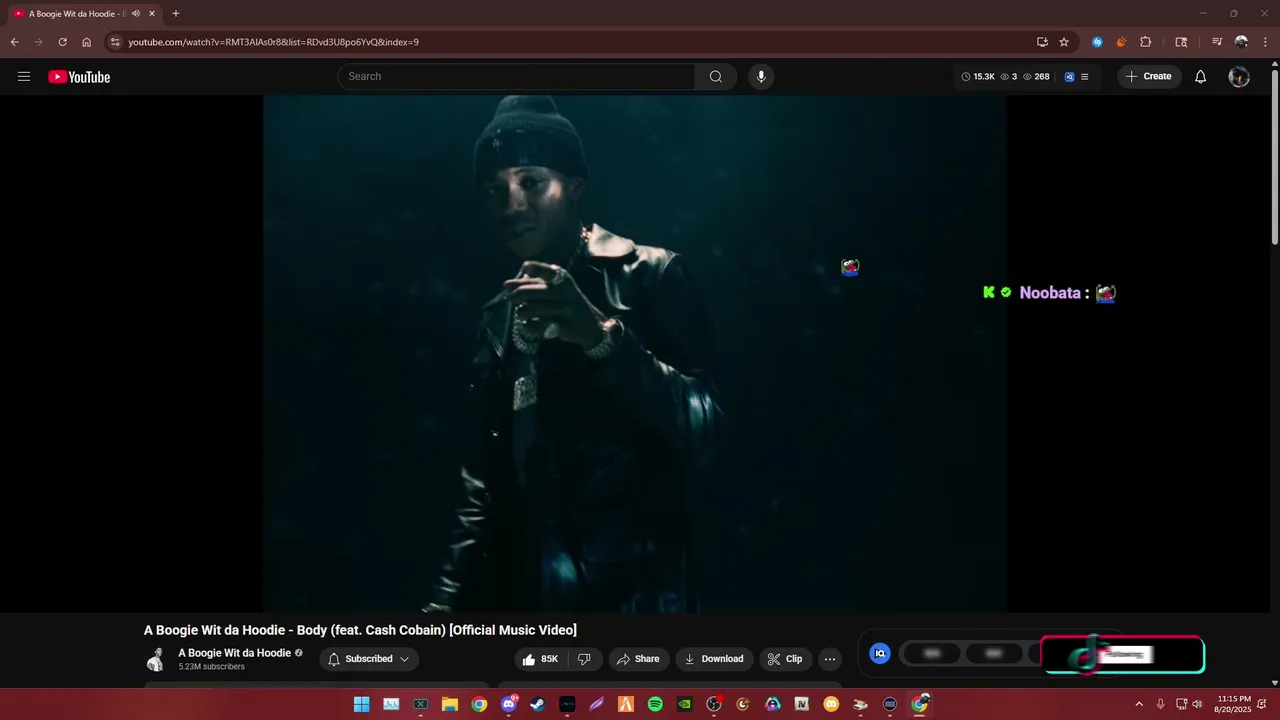Open Spotify from the taskbar

[655, 704]
